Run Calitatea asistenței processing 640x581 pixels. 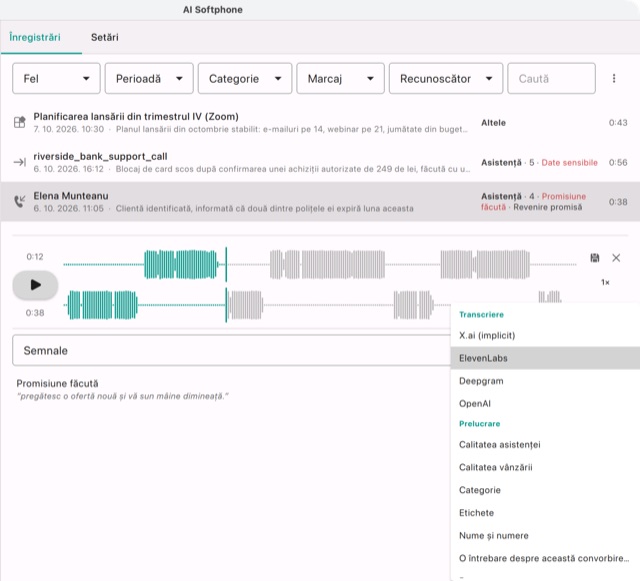click(545, 444)
